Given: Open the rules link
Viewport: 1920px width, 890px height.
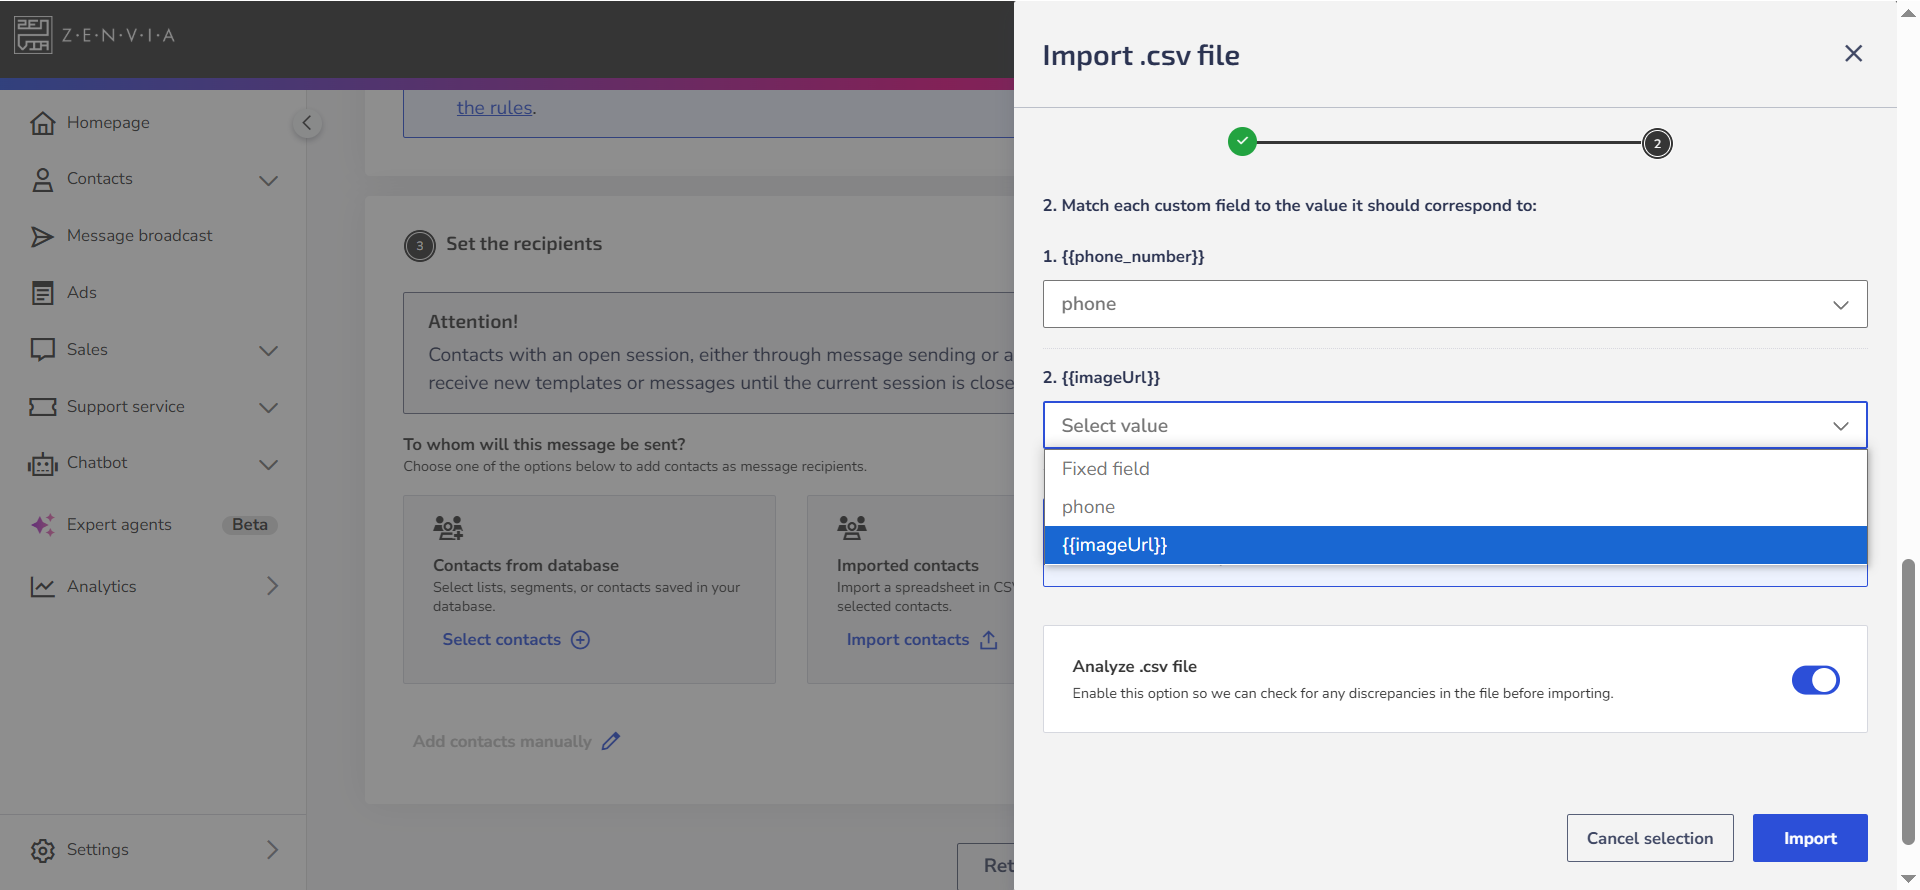Looking at the screenshot, I should coord(495,107).
